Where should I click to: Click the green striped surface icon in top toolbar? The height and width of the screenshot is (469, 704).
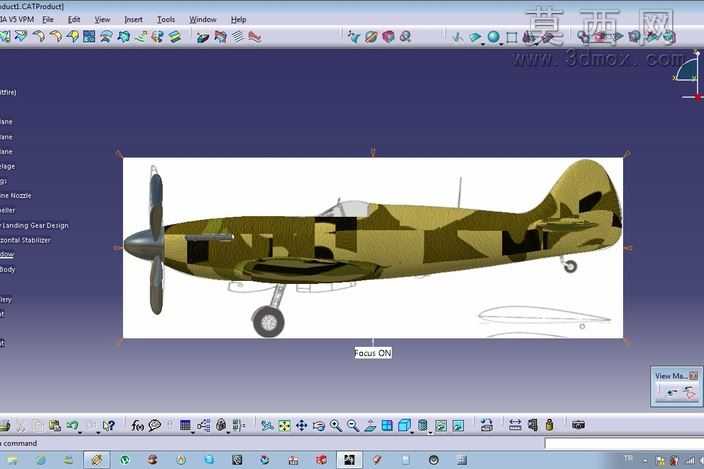point(141,36)
